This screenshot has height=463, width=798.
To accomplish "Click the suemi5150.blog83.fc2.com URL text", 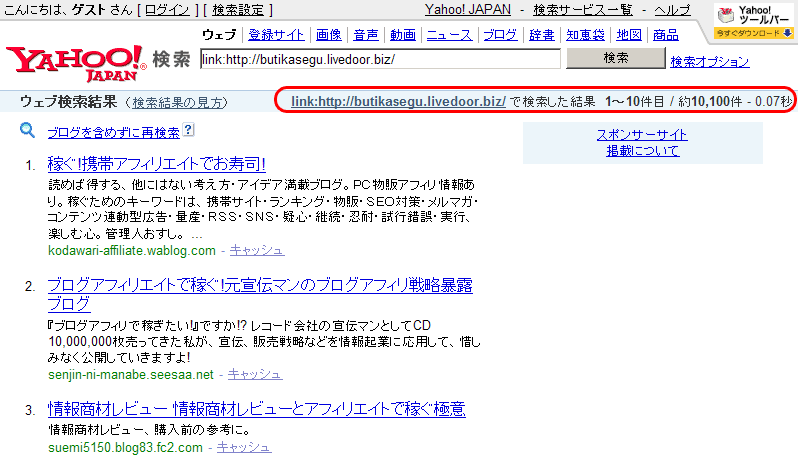I will tap(125, 448).
